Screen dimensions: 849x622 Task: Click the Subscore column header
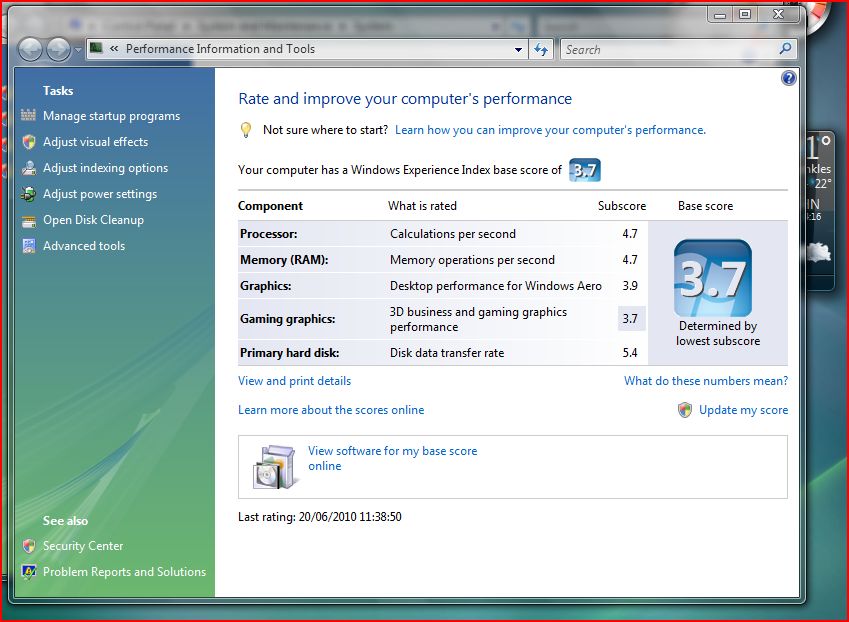point(622,206)
